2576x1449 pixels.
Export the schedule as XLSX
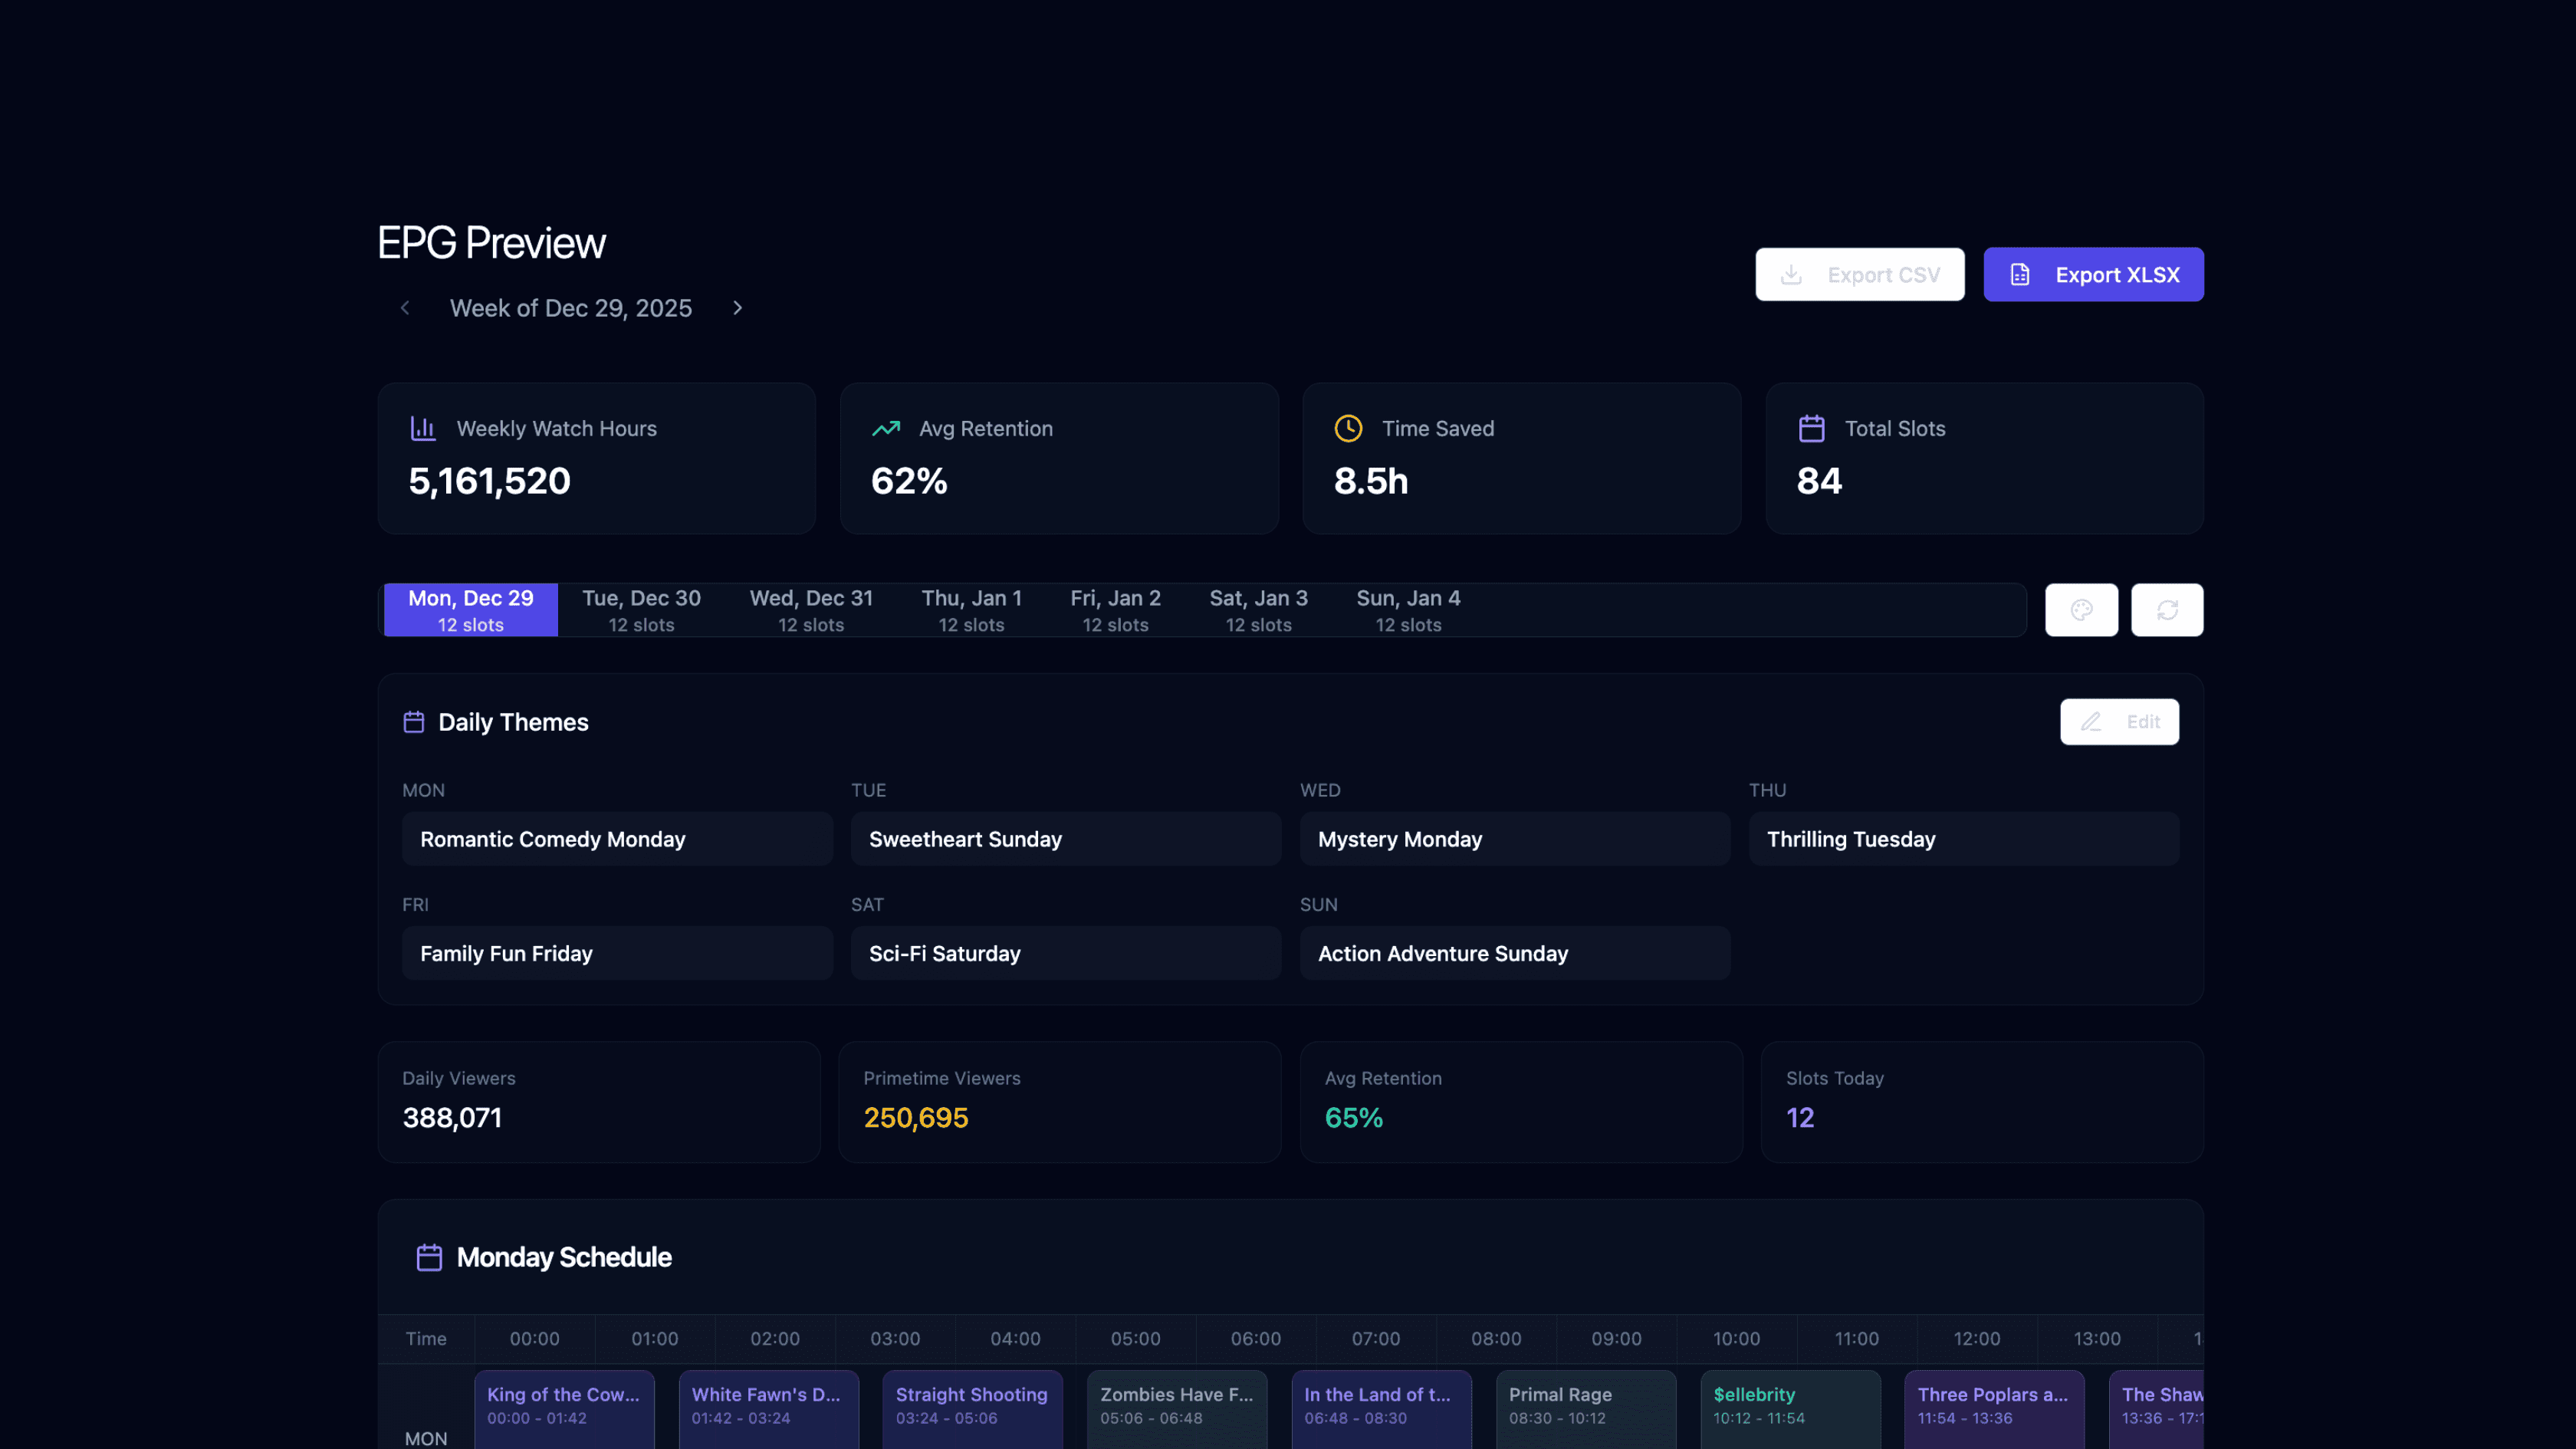(2093, 275)
